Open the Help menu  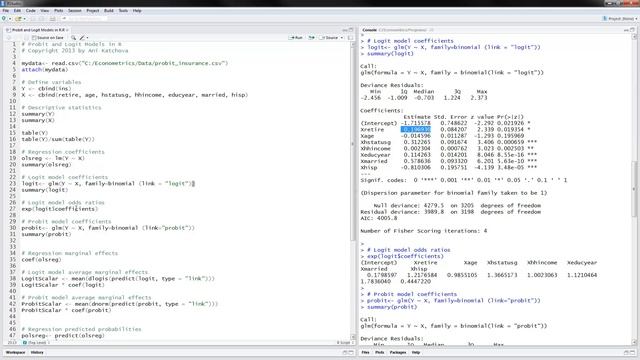[137, 11]
